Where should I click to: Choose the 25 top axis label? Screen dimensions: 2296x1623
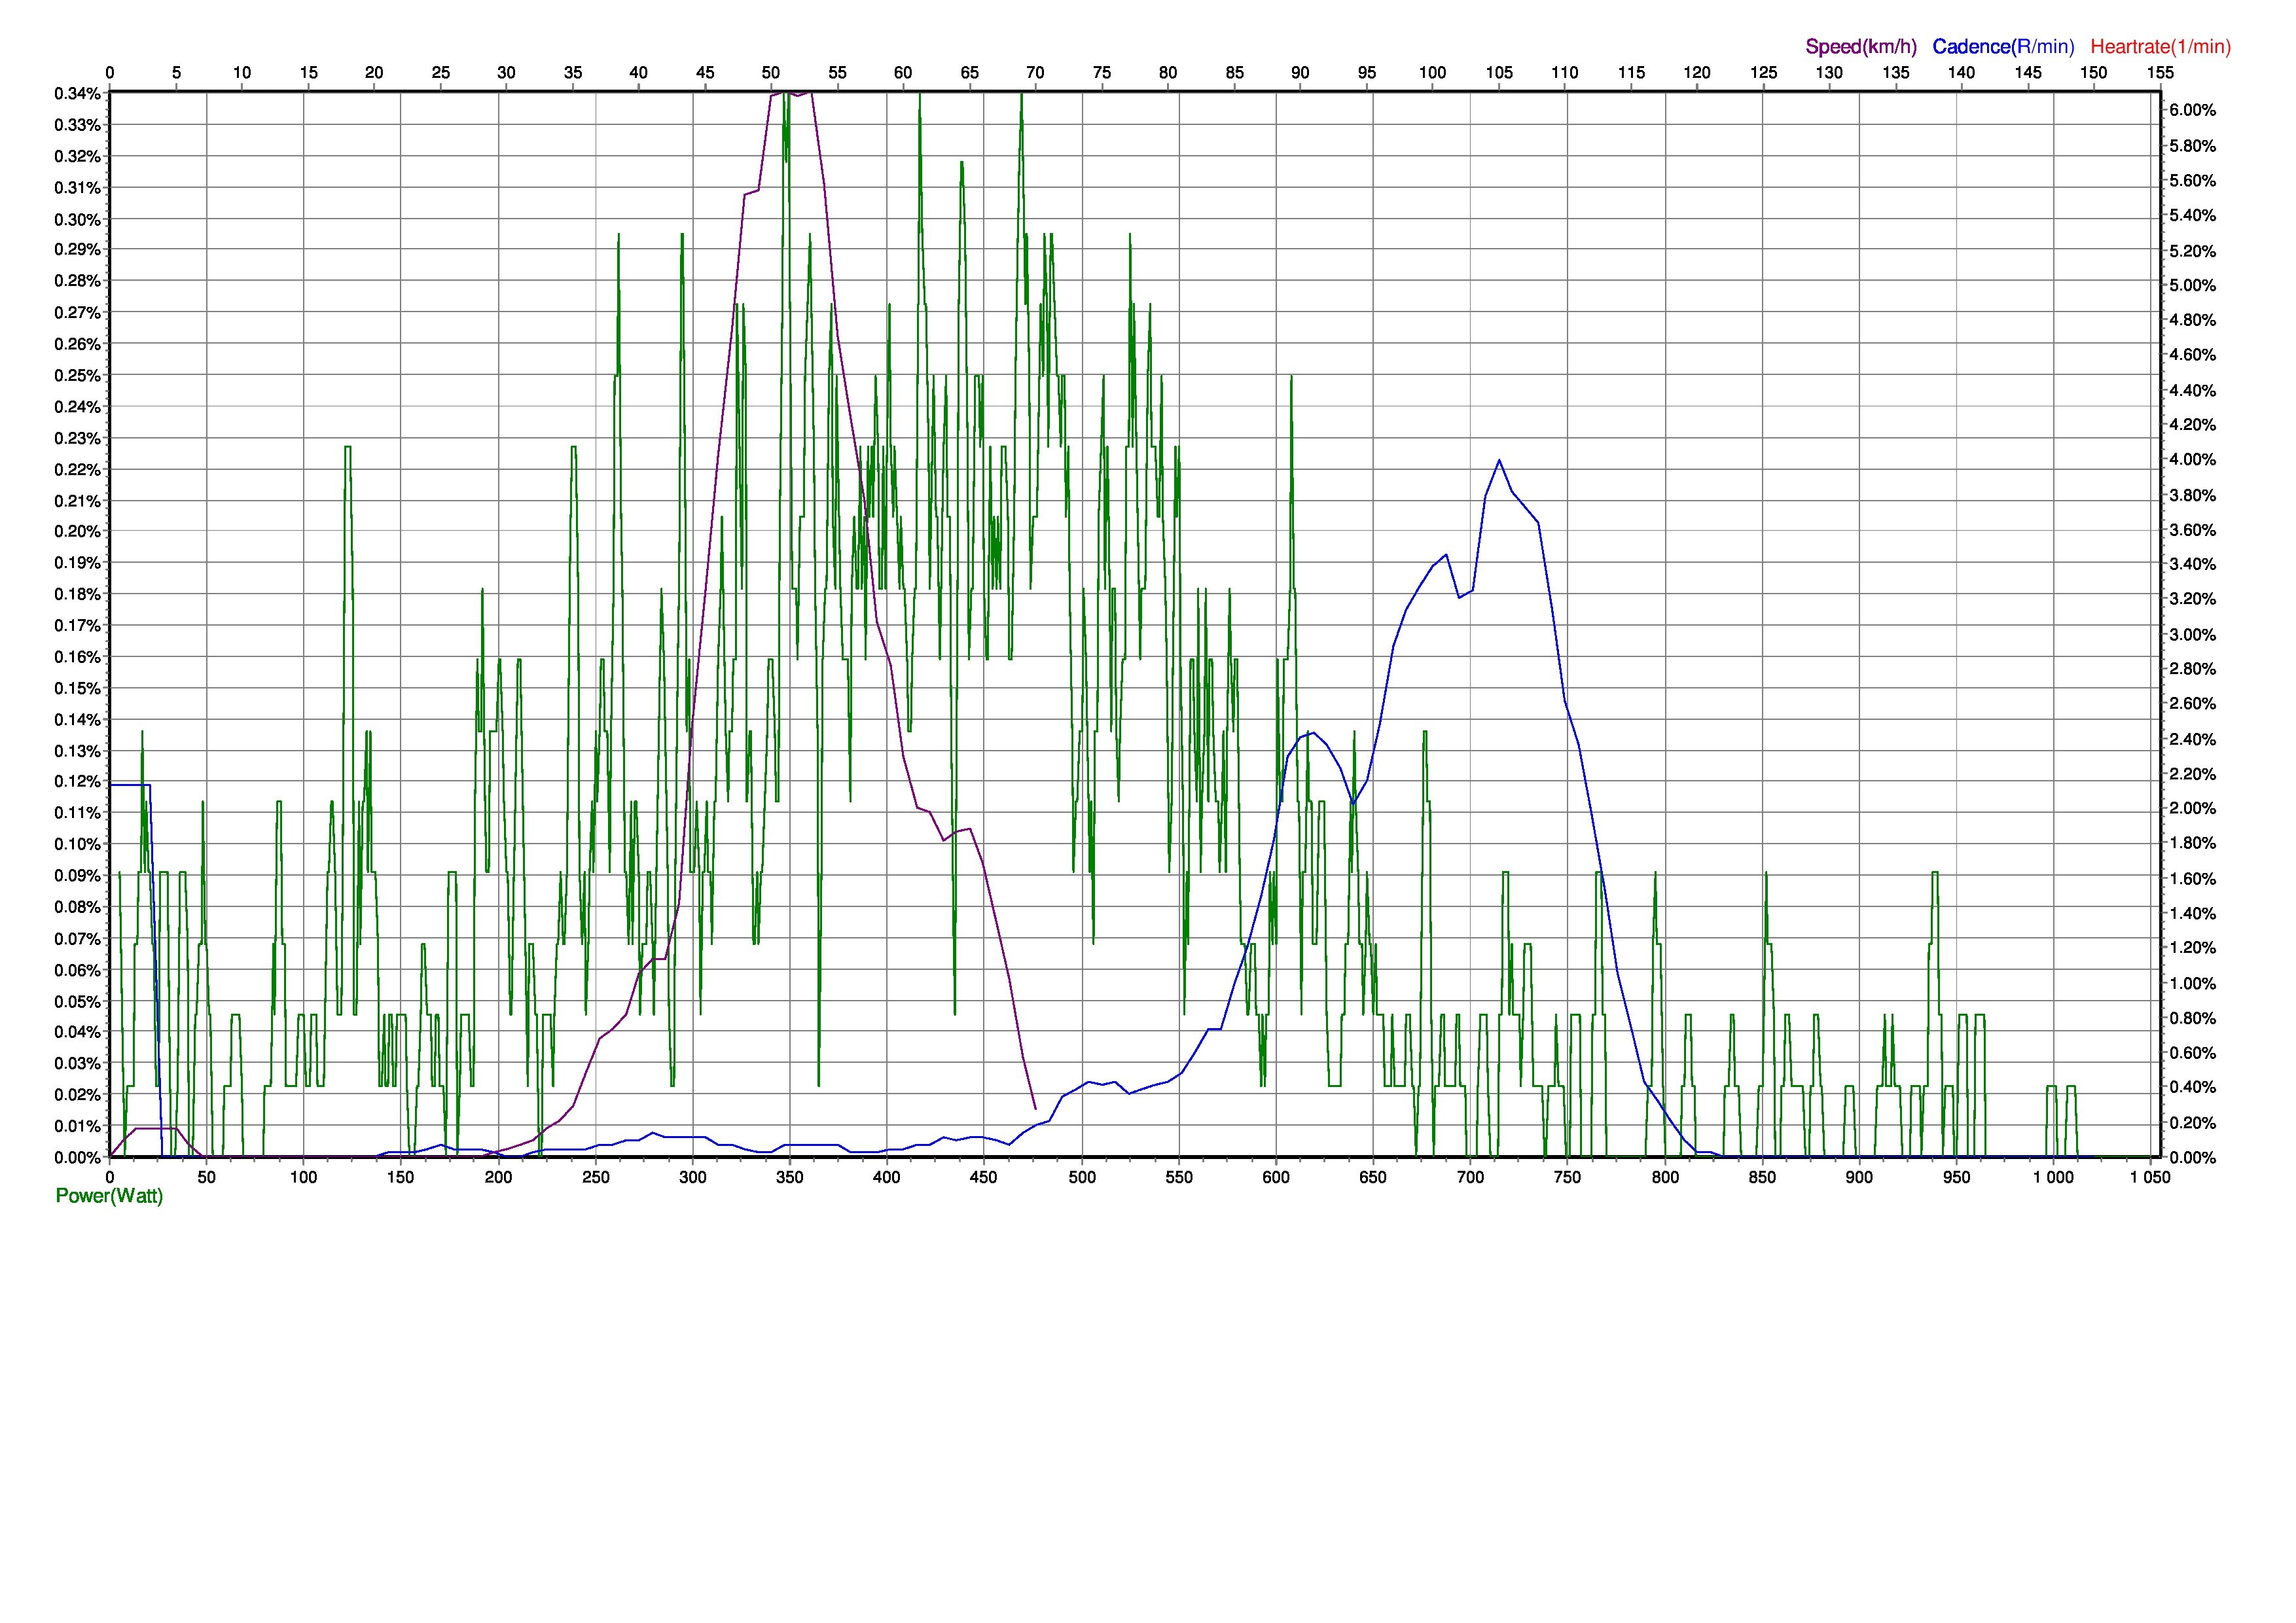pos(441,72)
